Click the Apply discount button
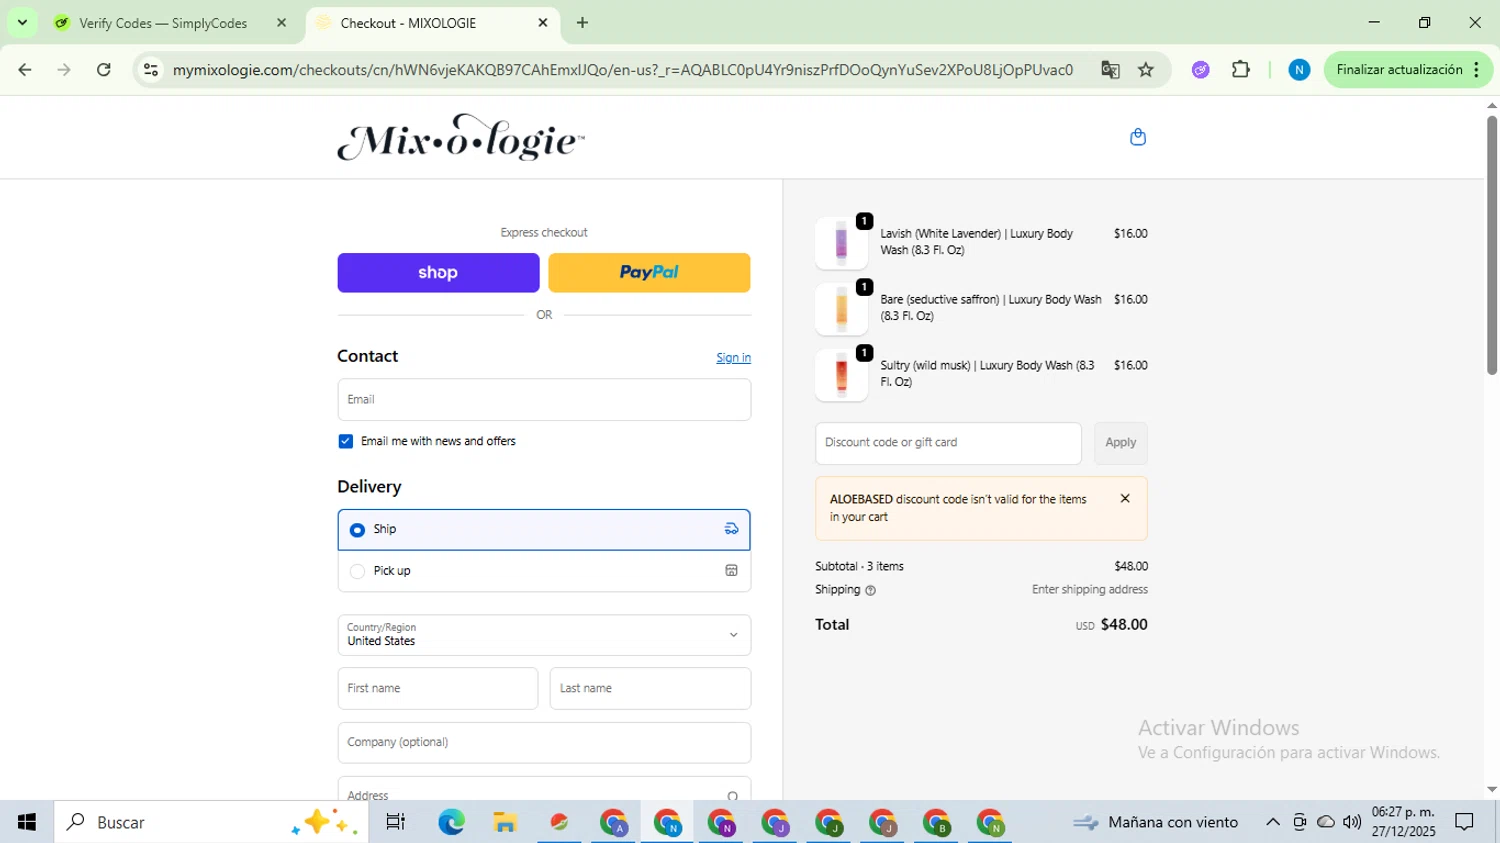This screenshot has width=1500, height=843. pos(1120,443)
